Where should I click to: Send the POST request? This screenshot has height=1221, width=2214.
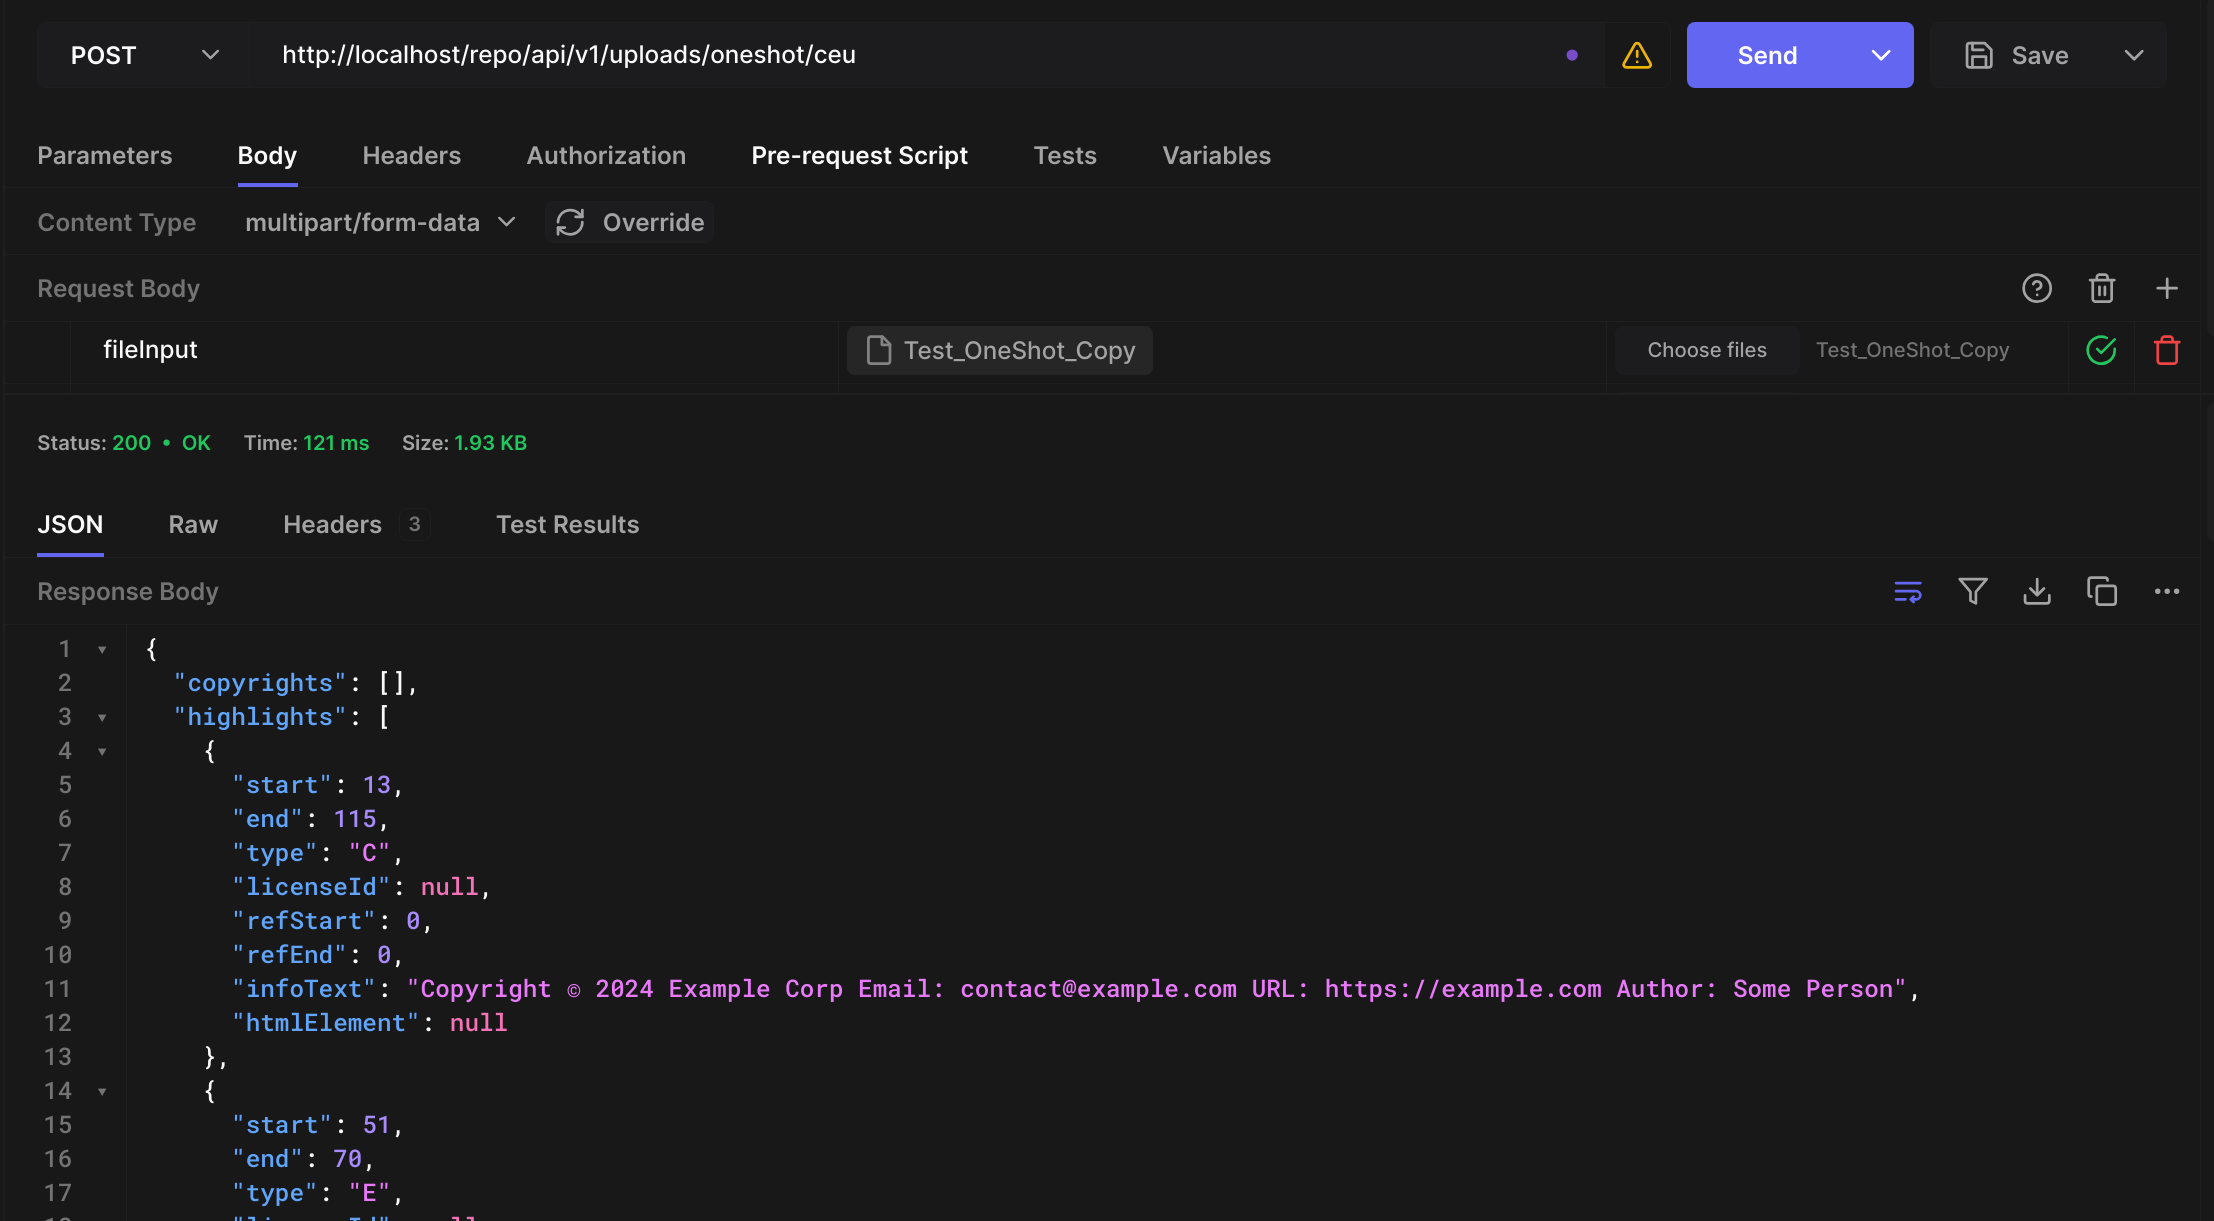(x=1768, y=55)
